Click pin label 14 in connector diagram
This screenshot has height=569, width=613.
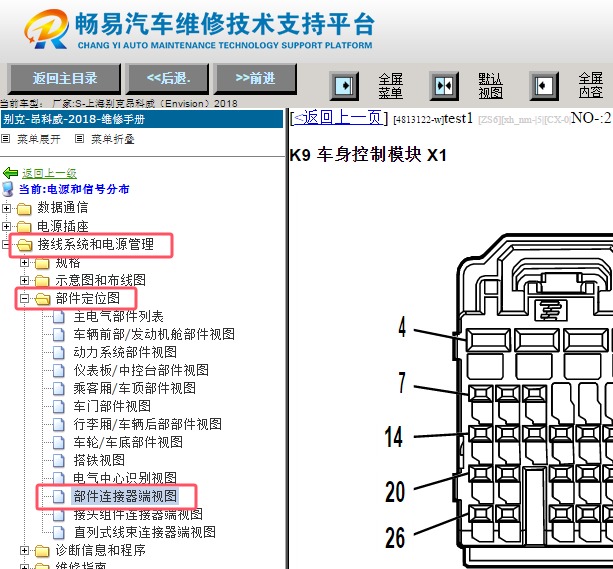(x=394, y=436)
